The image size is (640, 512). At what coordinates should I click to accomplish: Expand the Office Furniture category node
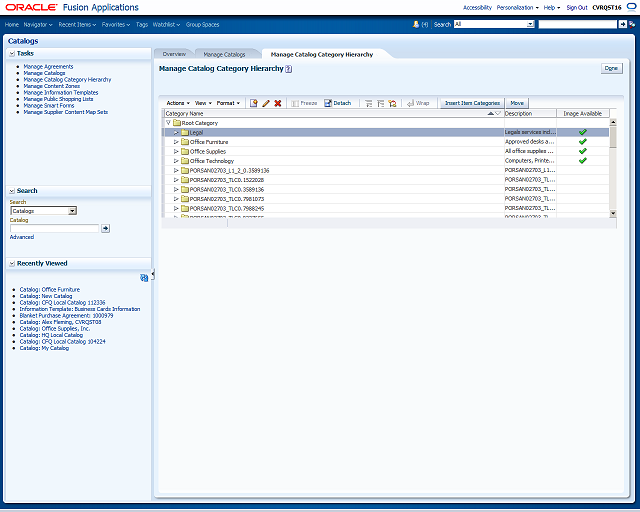[176, 142]
